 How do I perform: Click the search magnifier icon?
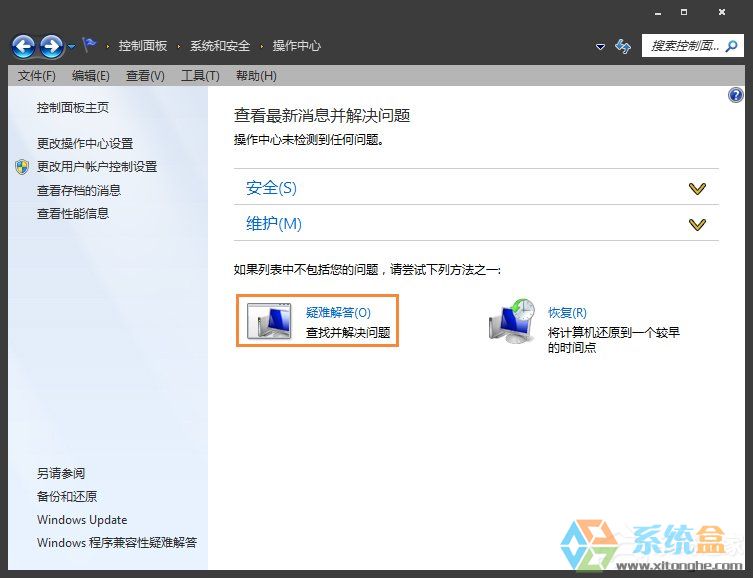731,46
